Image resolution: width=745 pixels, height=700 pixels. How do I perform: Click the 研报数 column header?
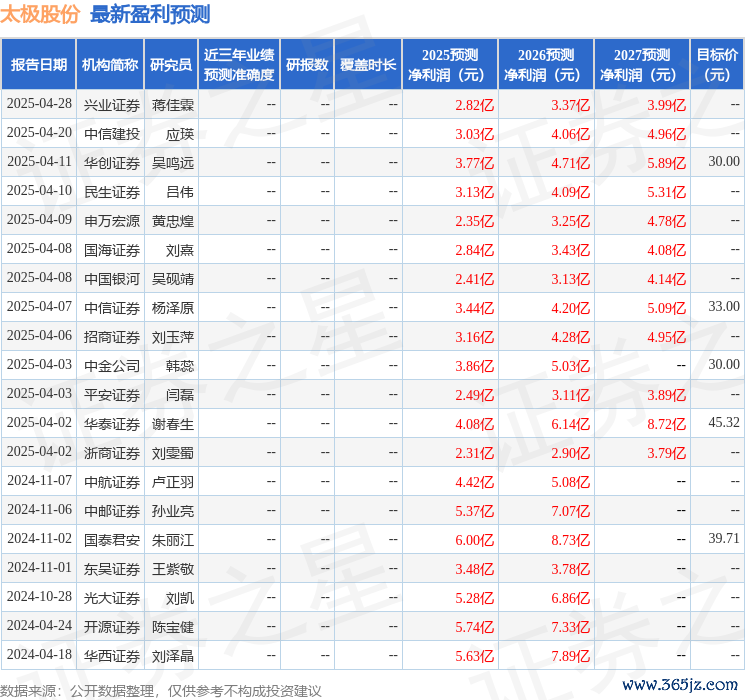pyautogui.click(x=307, y=64)
